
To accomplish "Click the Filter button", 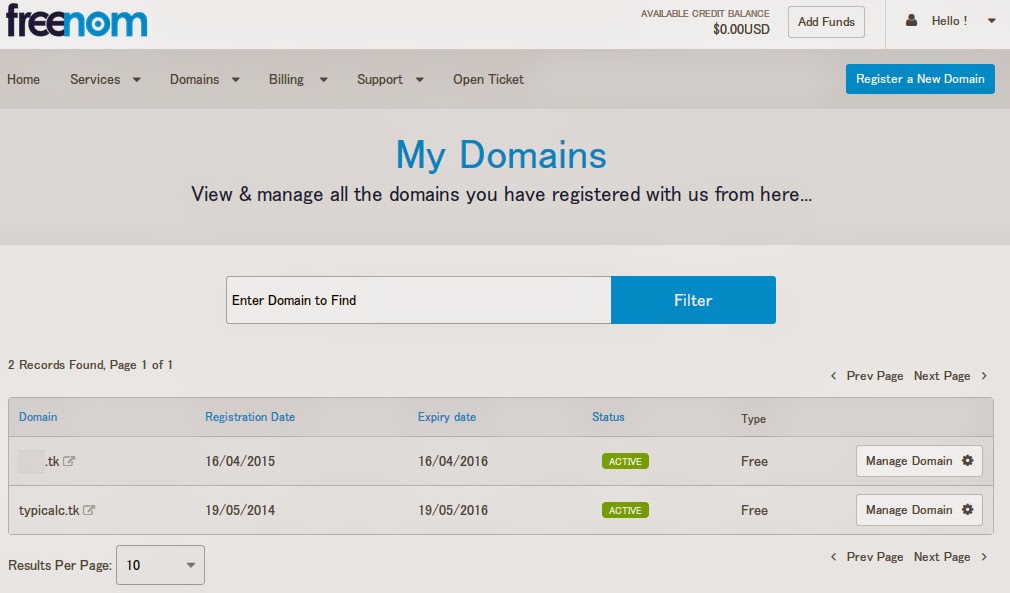I will 693,300.
